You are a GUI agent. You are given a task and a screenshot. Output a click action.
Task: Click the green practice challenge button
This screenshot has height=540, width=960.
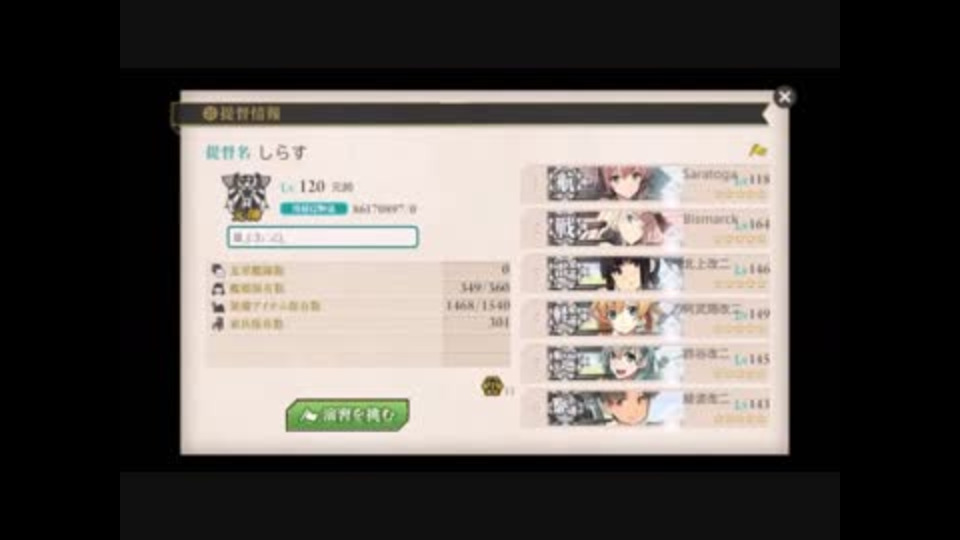pos(347,415)
